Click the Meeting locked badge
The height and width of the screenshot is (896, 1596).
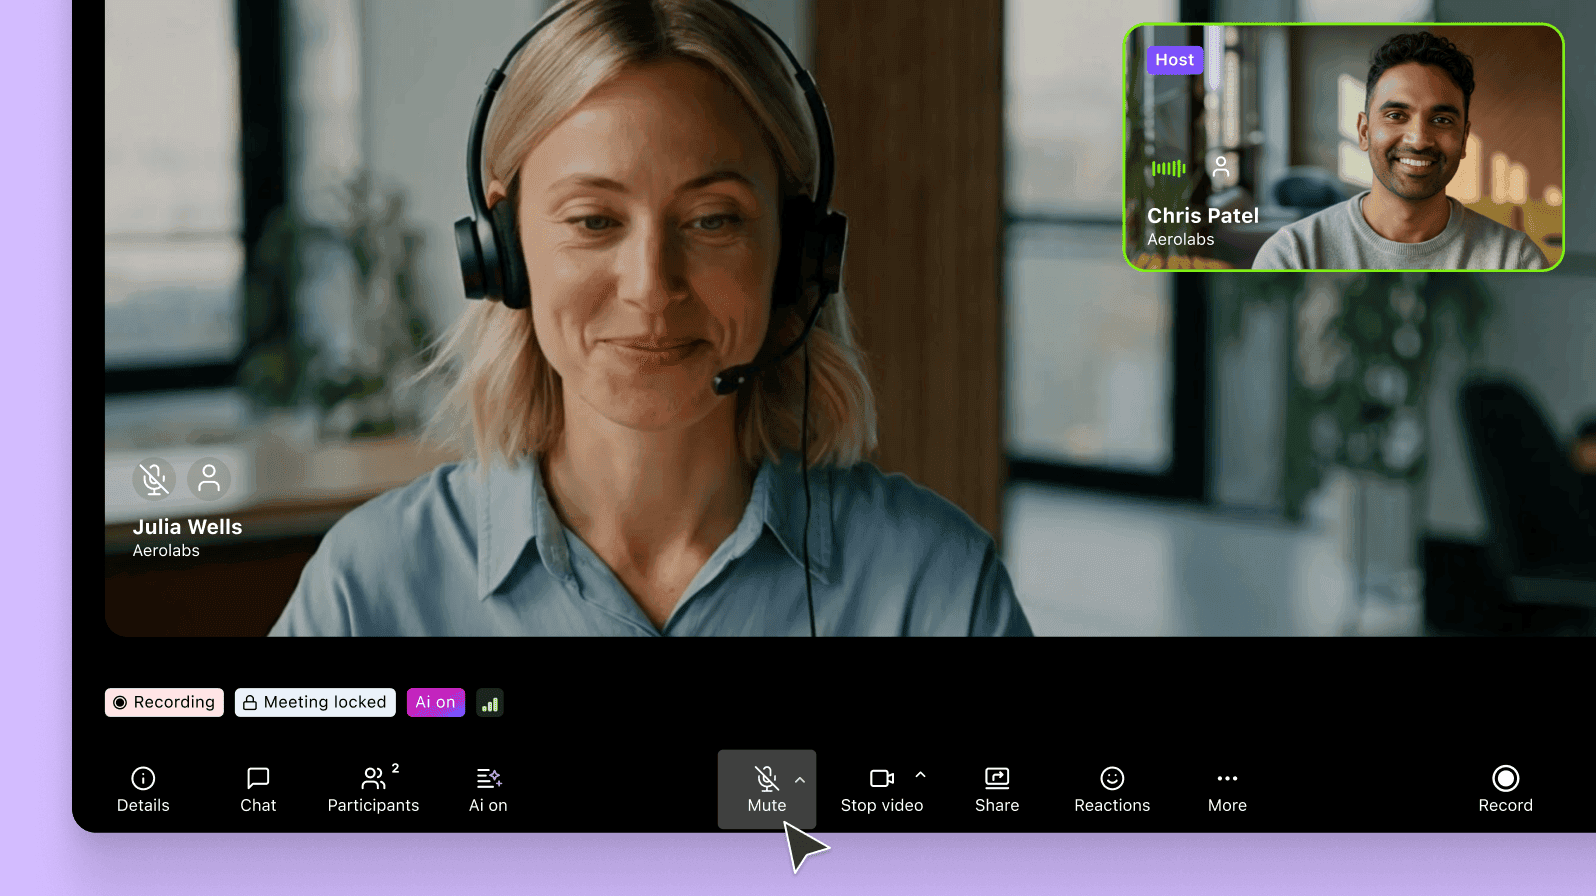pos(315,703)
